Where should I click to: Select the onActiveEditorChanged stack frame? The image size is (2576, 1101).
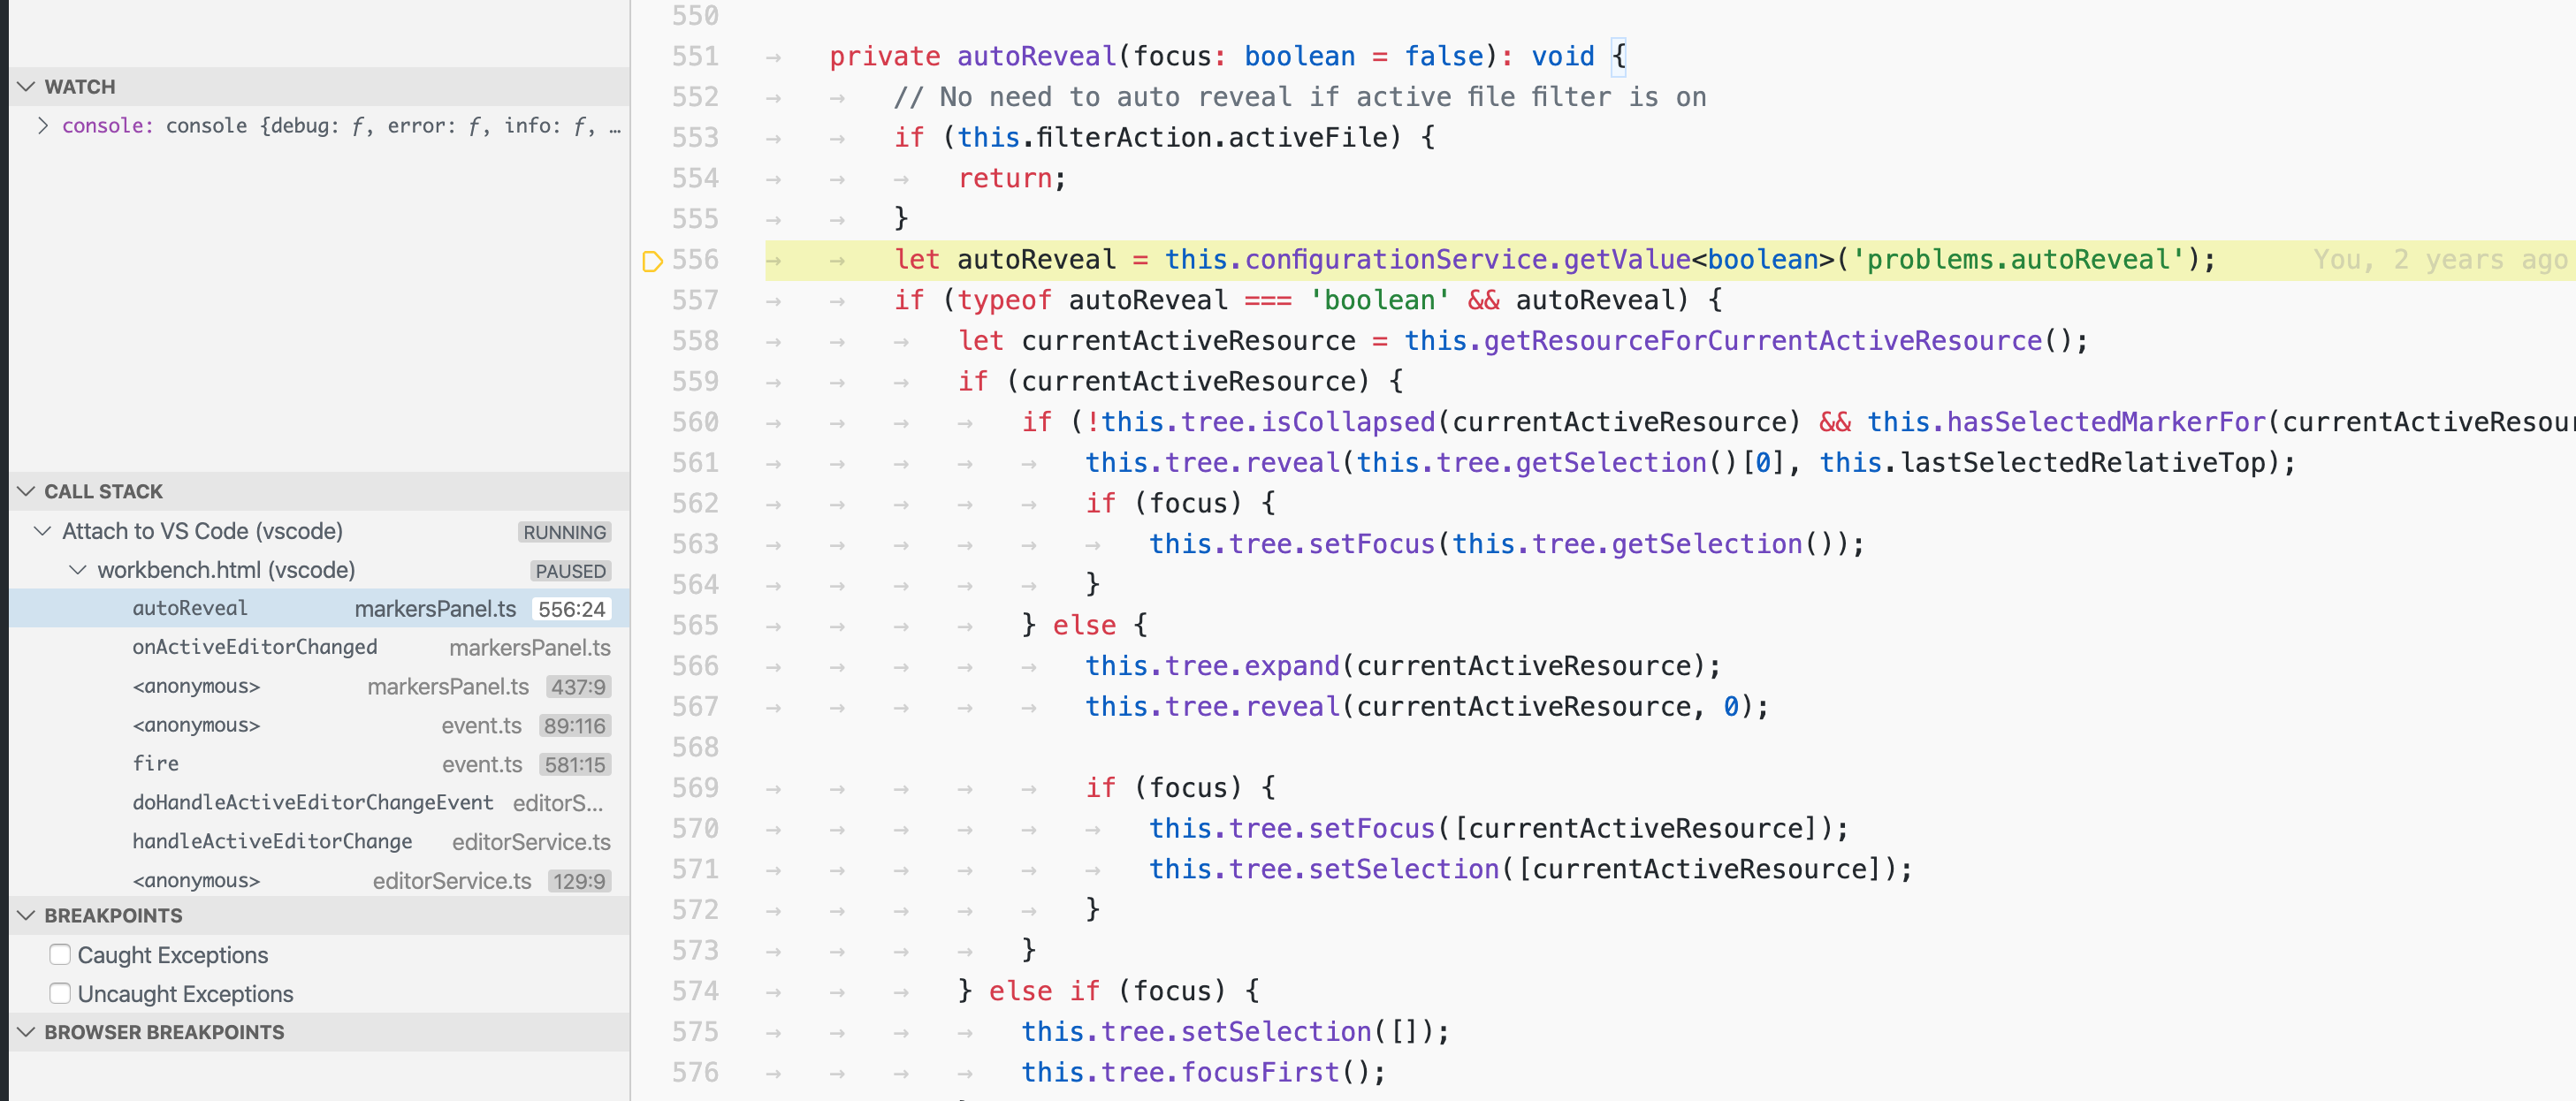point(255,647)
